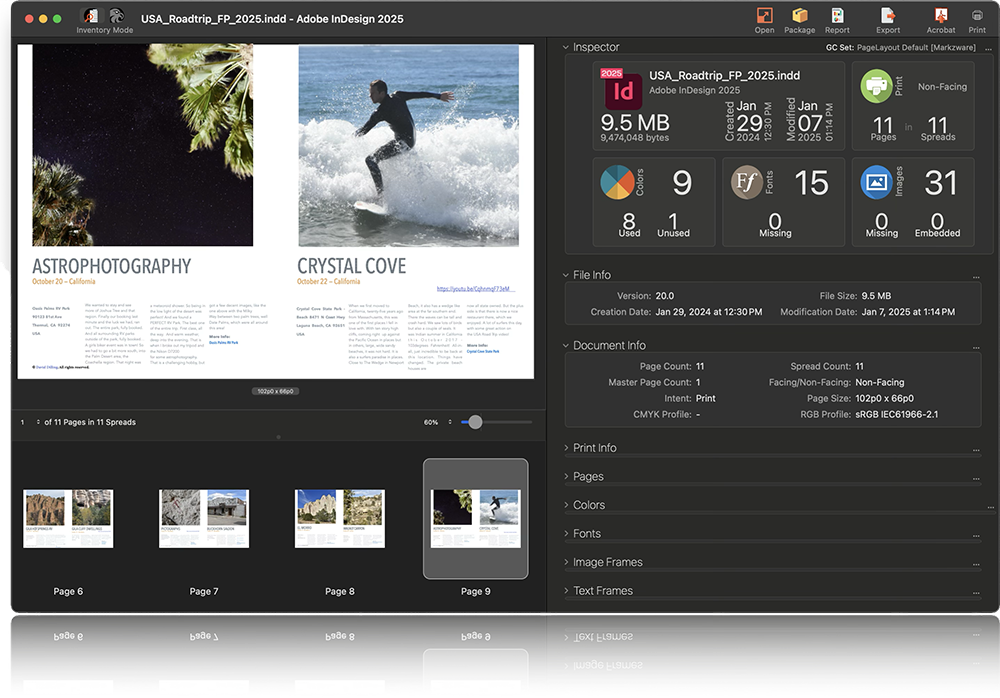Click the Package box icon
The image size is (1000, 698).
click(x=800, y=15)
